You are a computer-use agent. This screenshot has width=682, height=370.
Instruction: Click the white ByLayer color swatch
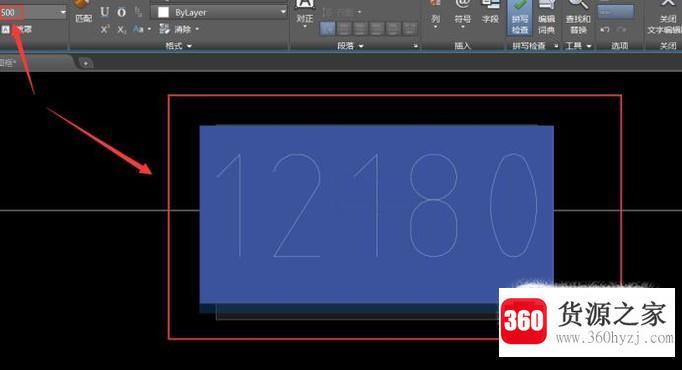point(163,13)
